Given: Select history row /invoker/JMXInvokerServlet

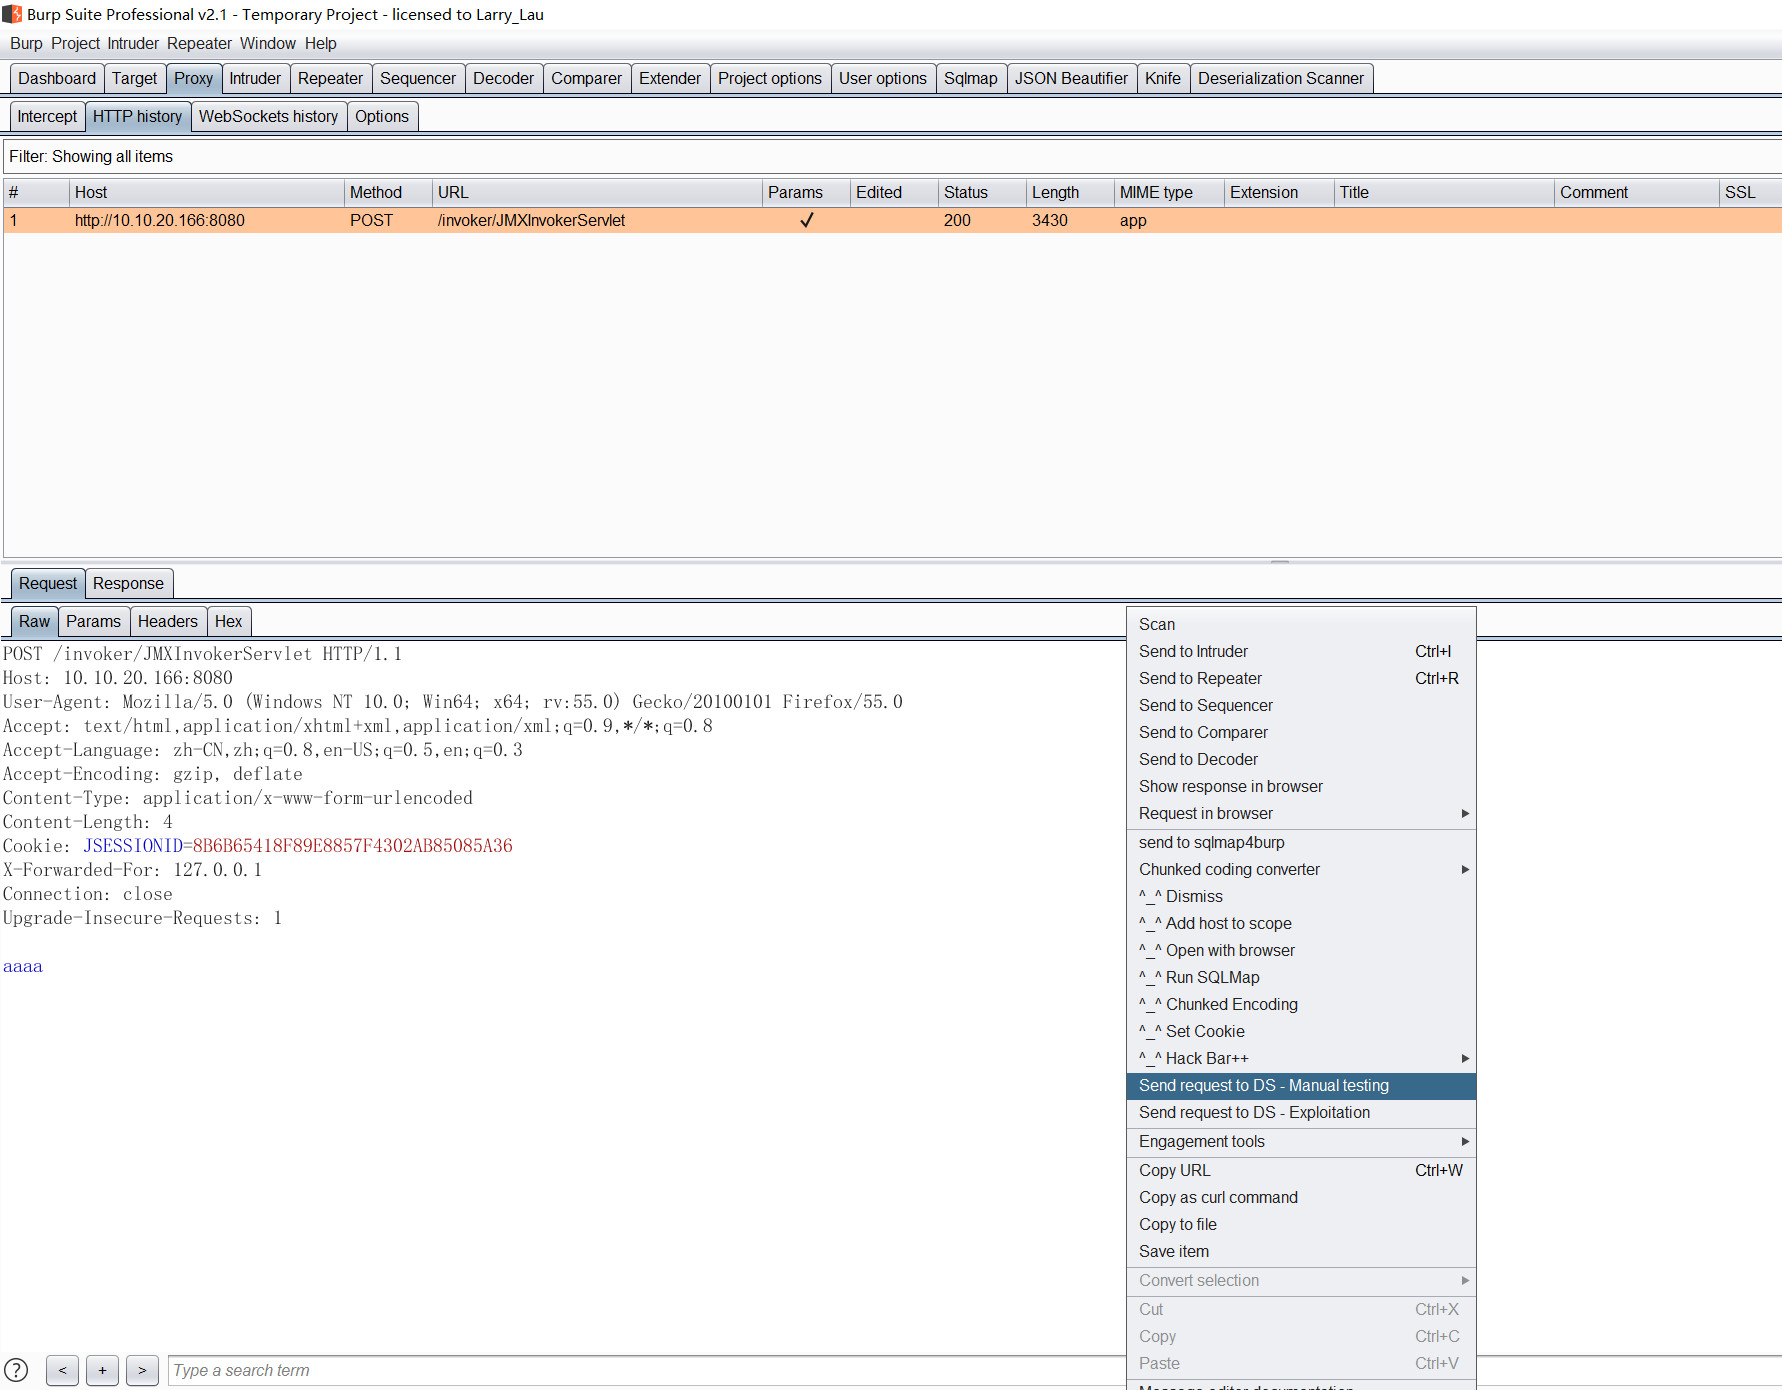Looking at the screenshot, I should [x=892, y=220].
